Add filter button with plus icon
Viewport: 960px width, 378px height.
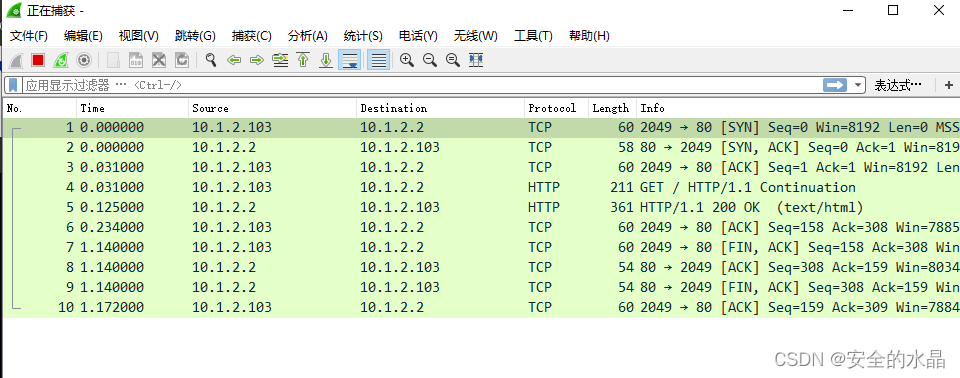click(948, 85)
